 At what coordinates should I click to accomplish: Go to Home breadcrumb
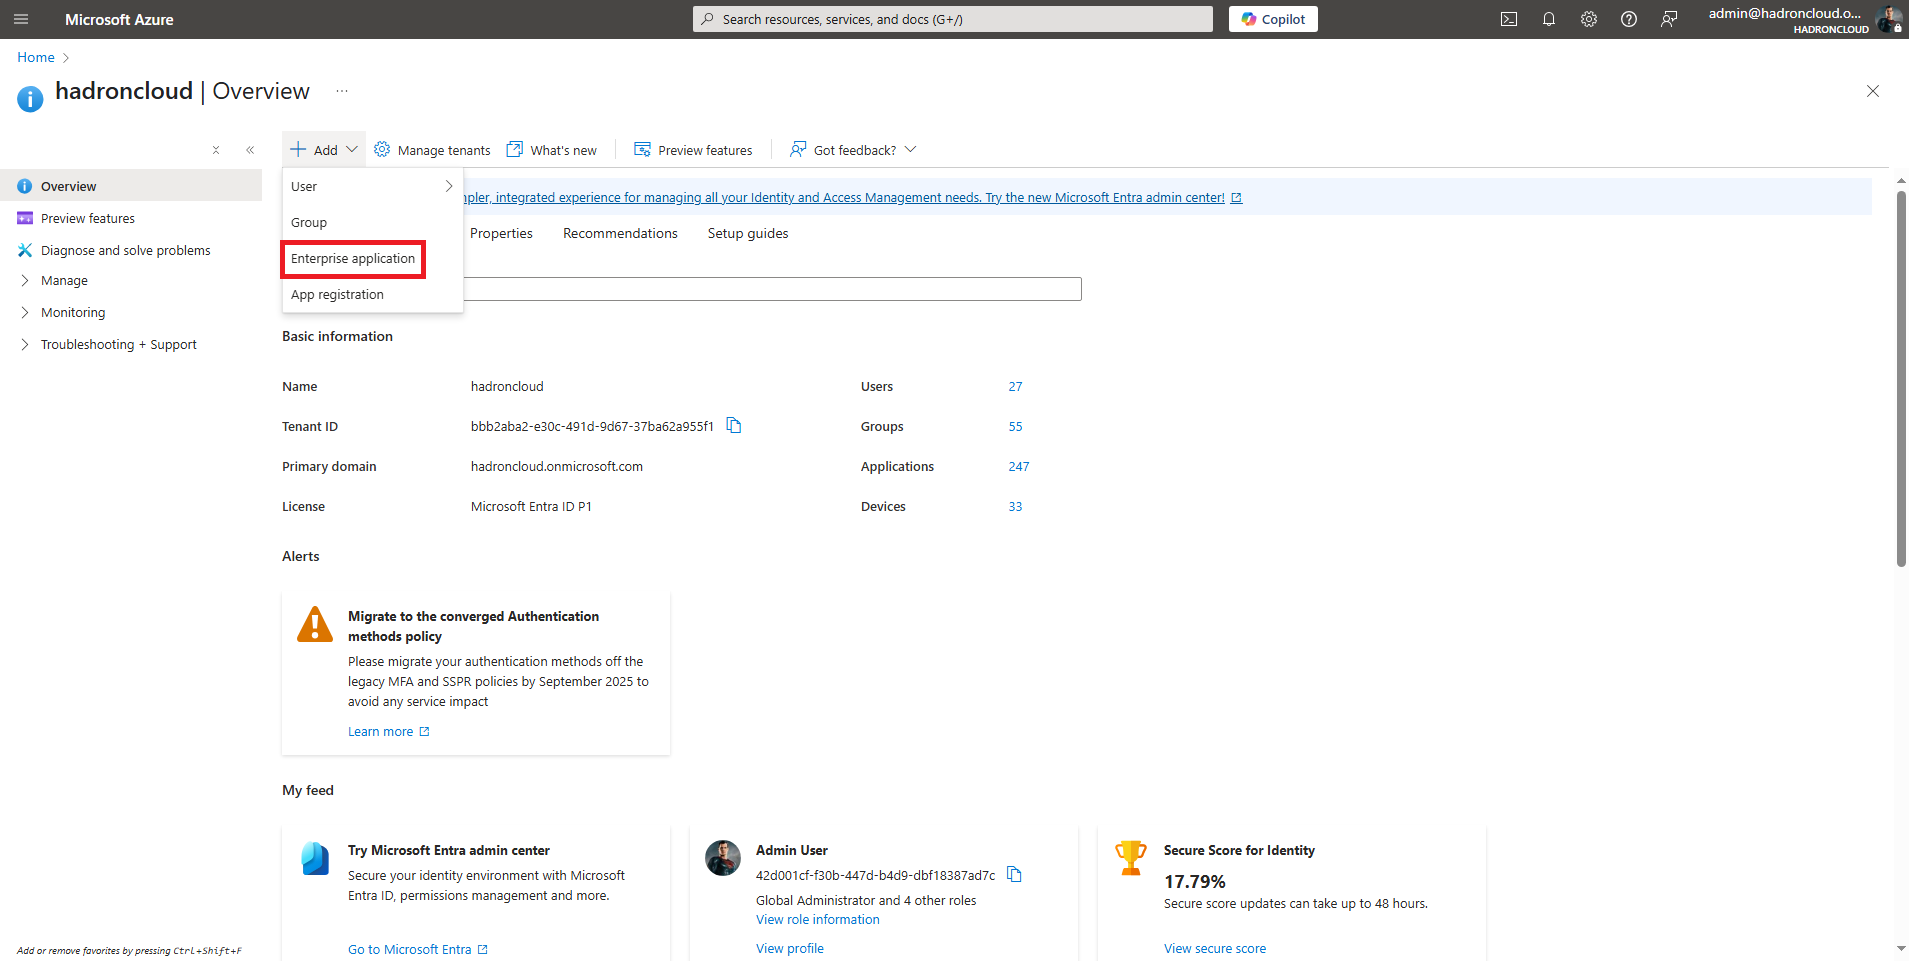point(36,57)
